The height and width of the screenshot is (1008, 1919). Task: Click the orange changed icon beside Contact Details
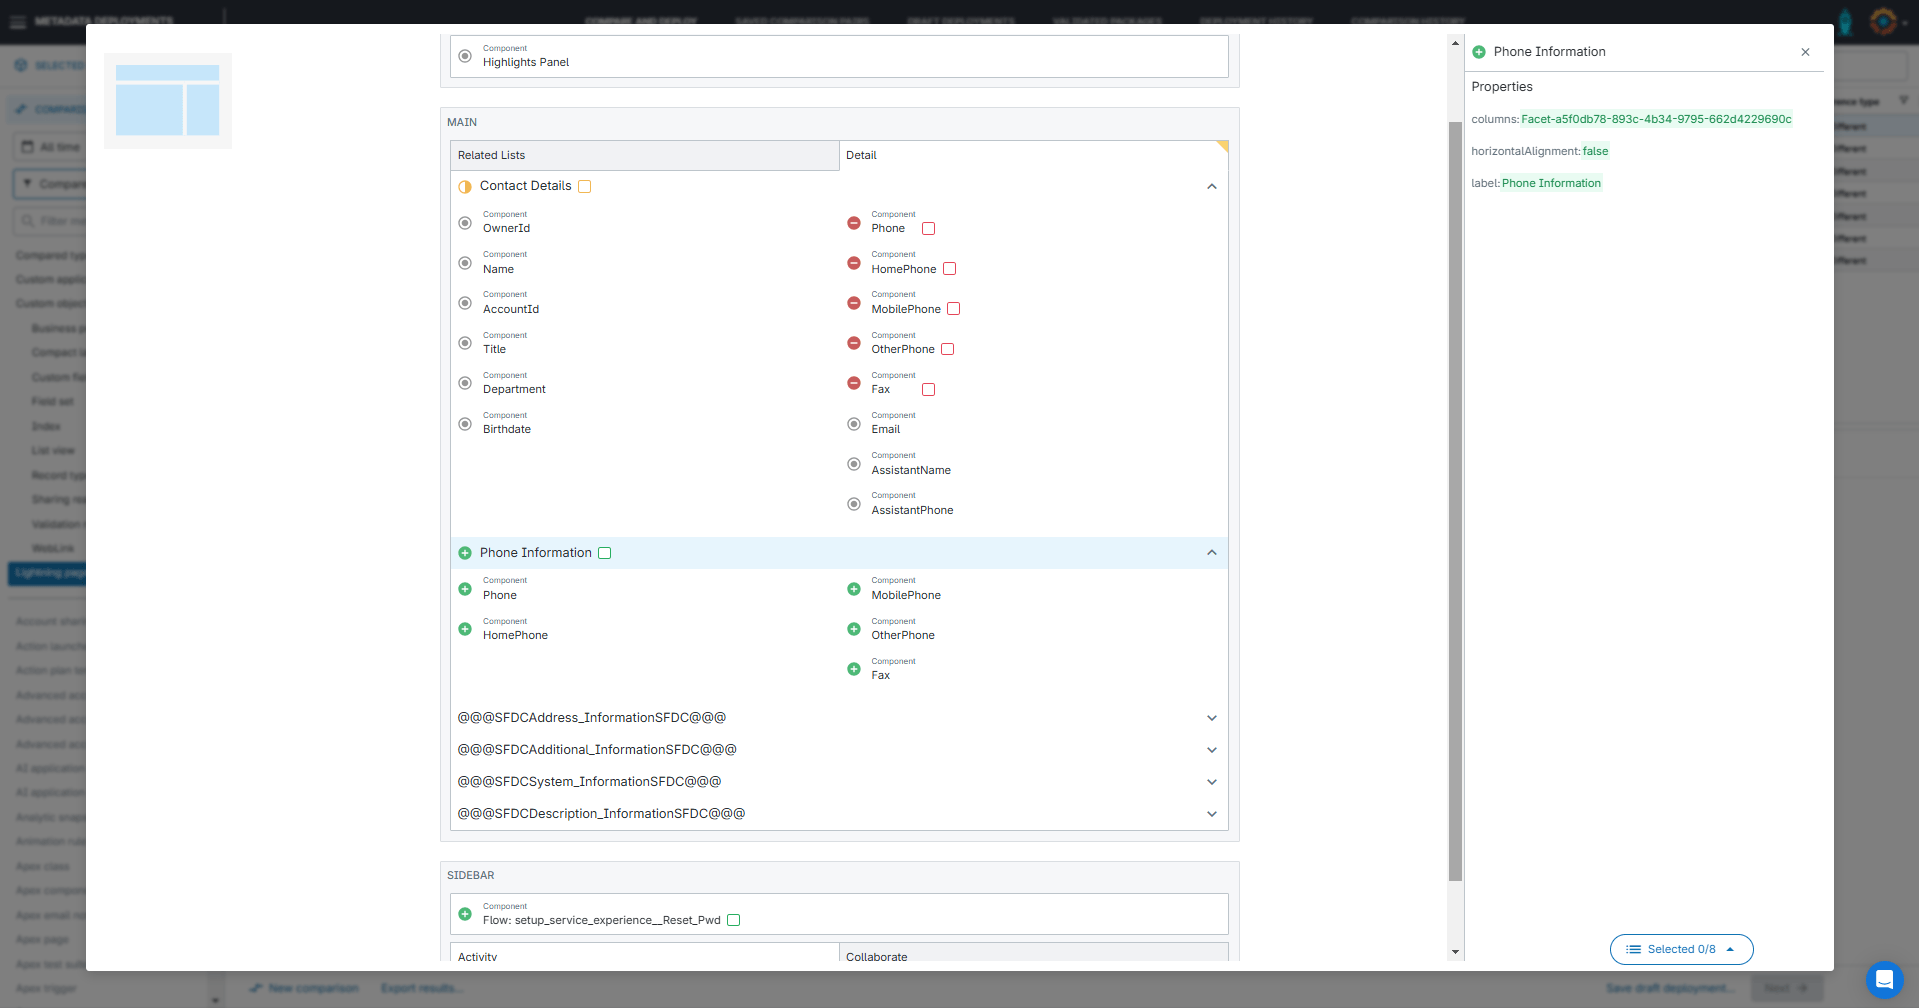click(465, 187)
